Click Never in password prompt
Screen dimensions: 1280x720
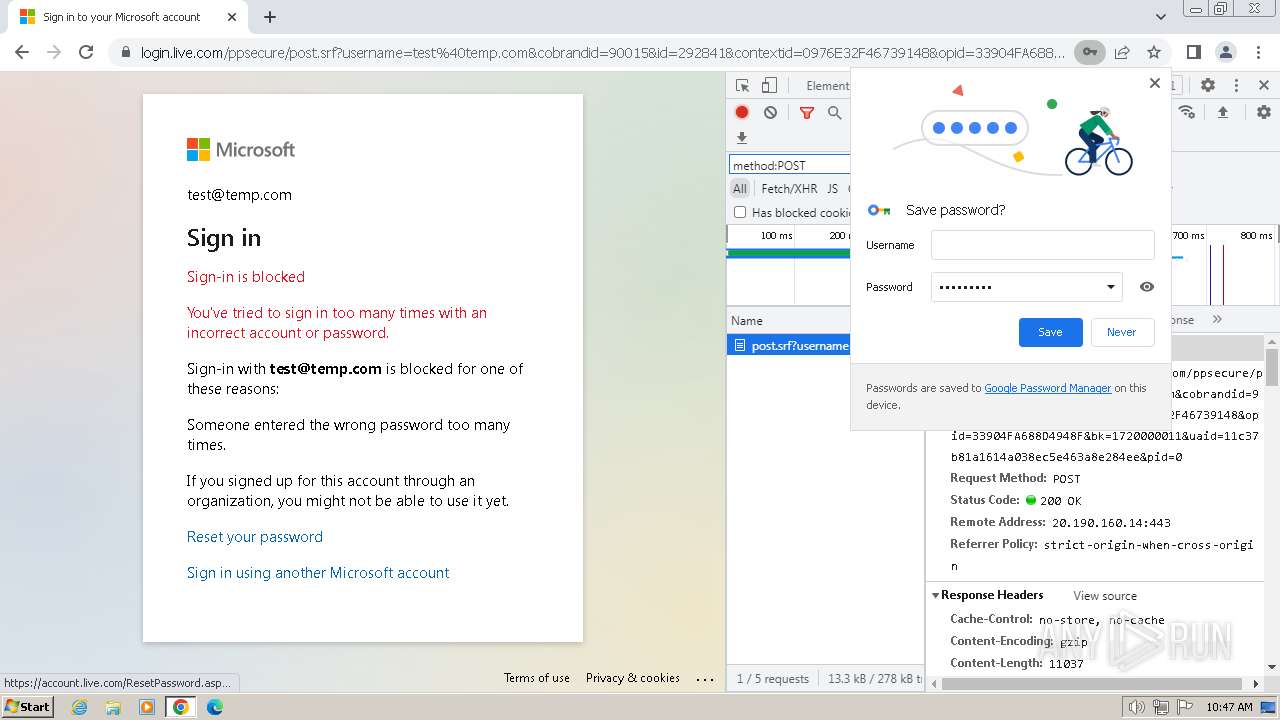1121,332
